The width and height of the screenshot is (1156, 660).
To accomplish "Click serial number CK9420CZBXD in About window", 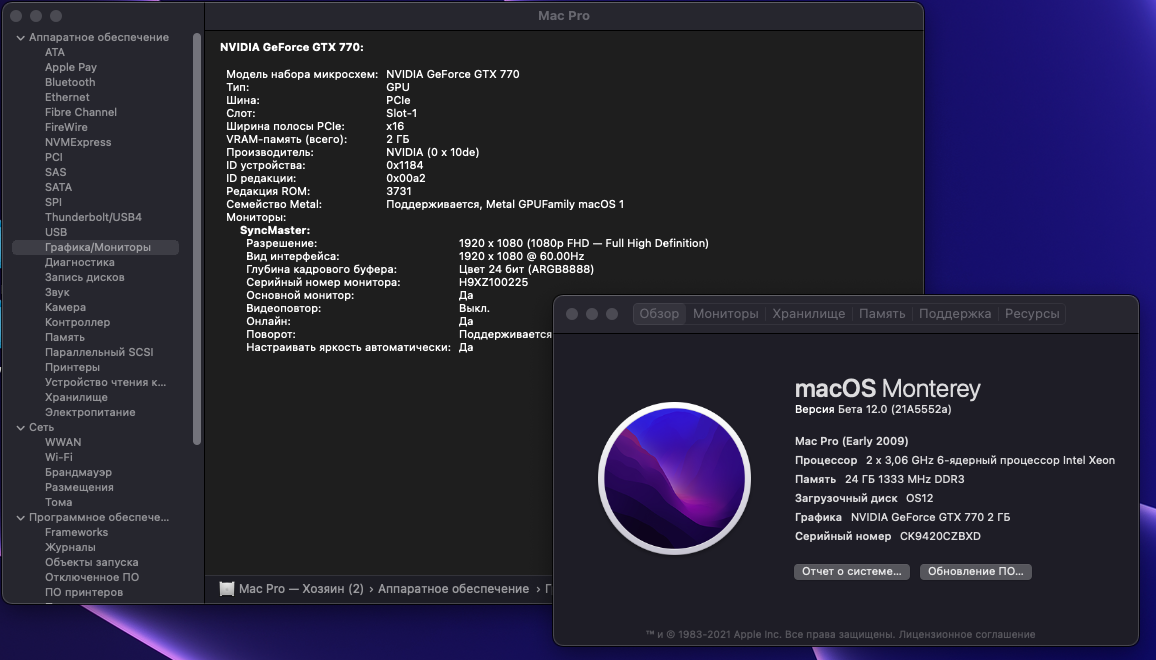I will (940, 536).
